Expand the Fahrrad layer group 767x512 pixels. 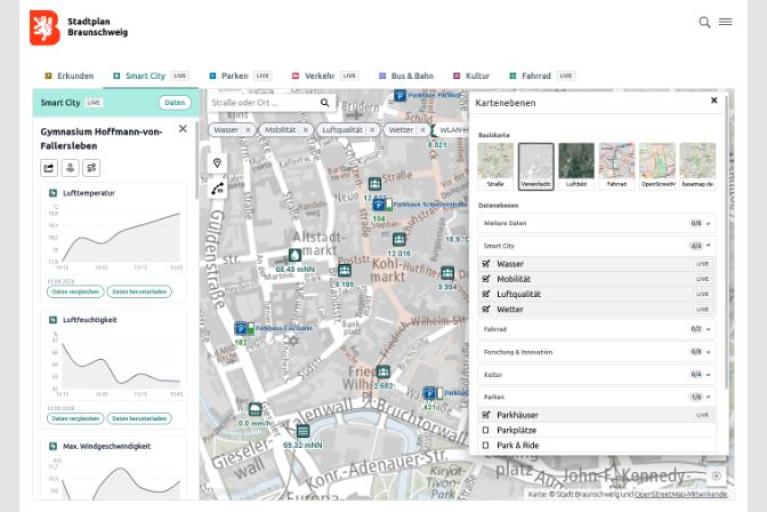597,329
